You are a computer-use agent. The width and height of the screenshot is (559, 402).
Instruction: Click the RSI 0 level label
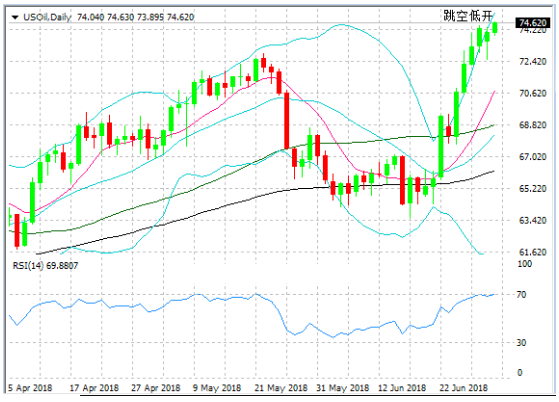[x=520, y=372]
